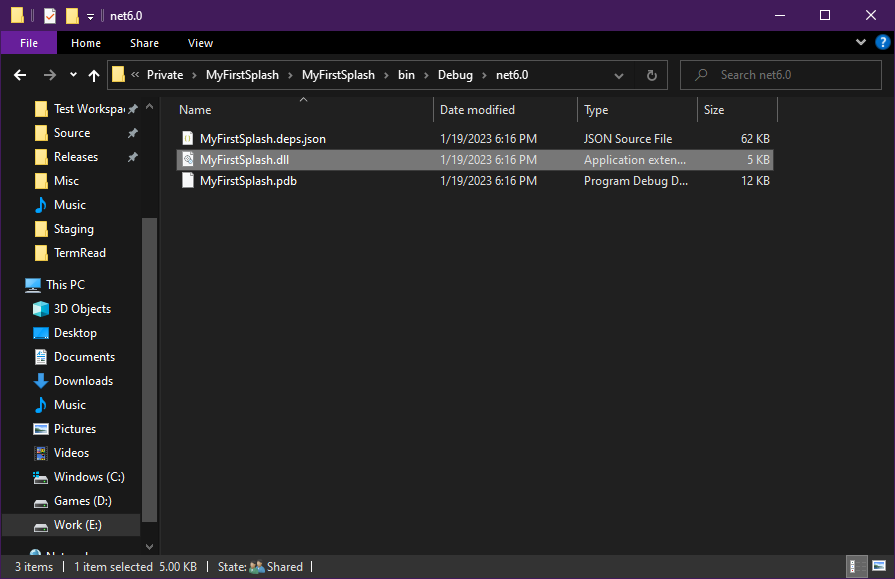Screen dimensions: 895x579
Task: Switch to the View ribbon tab
Action: [200, 43]
